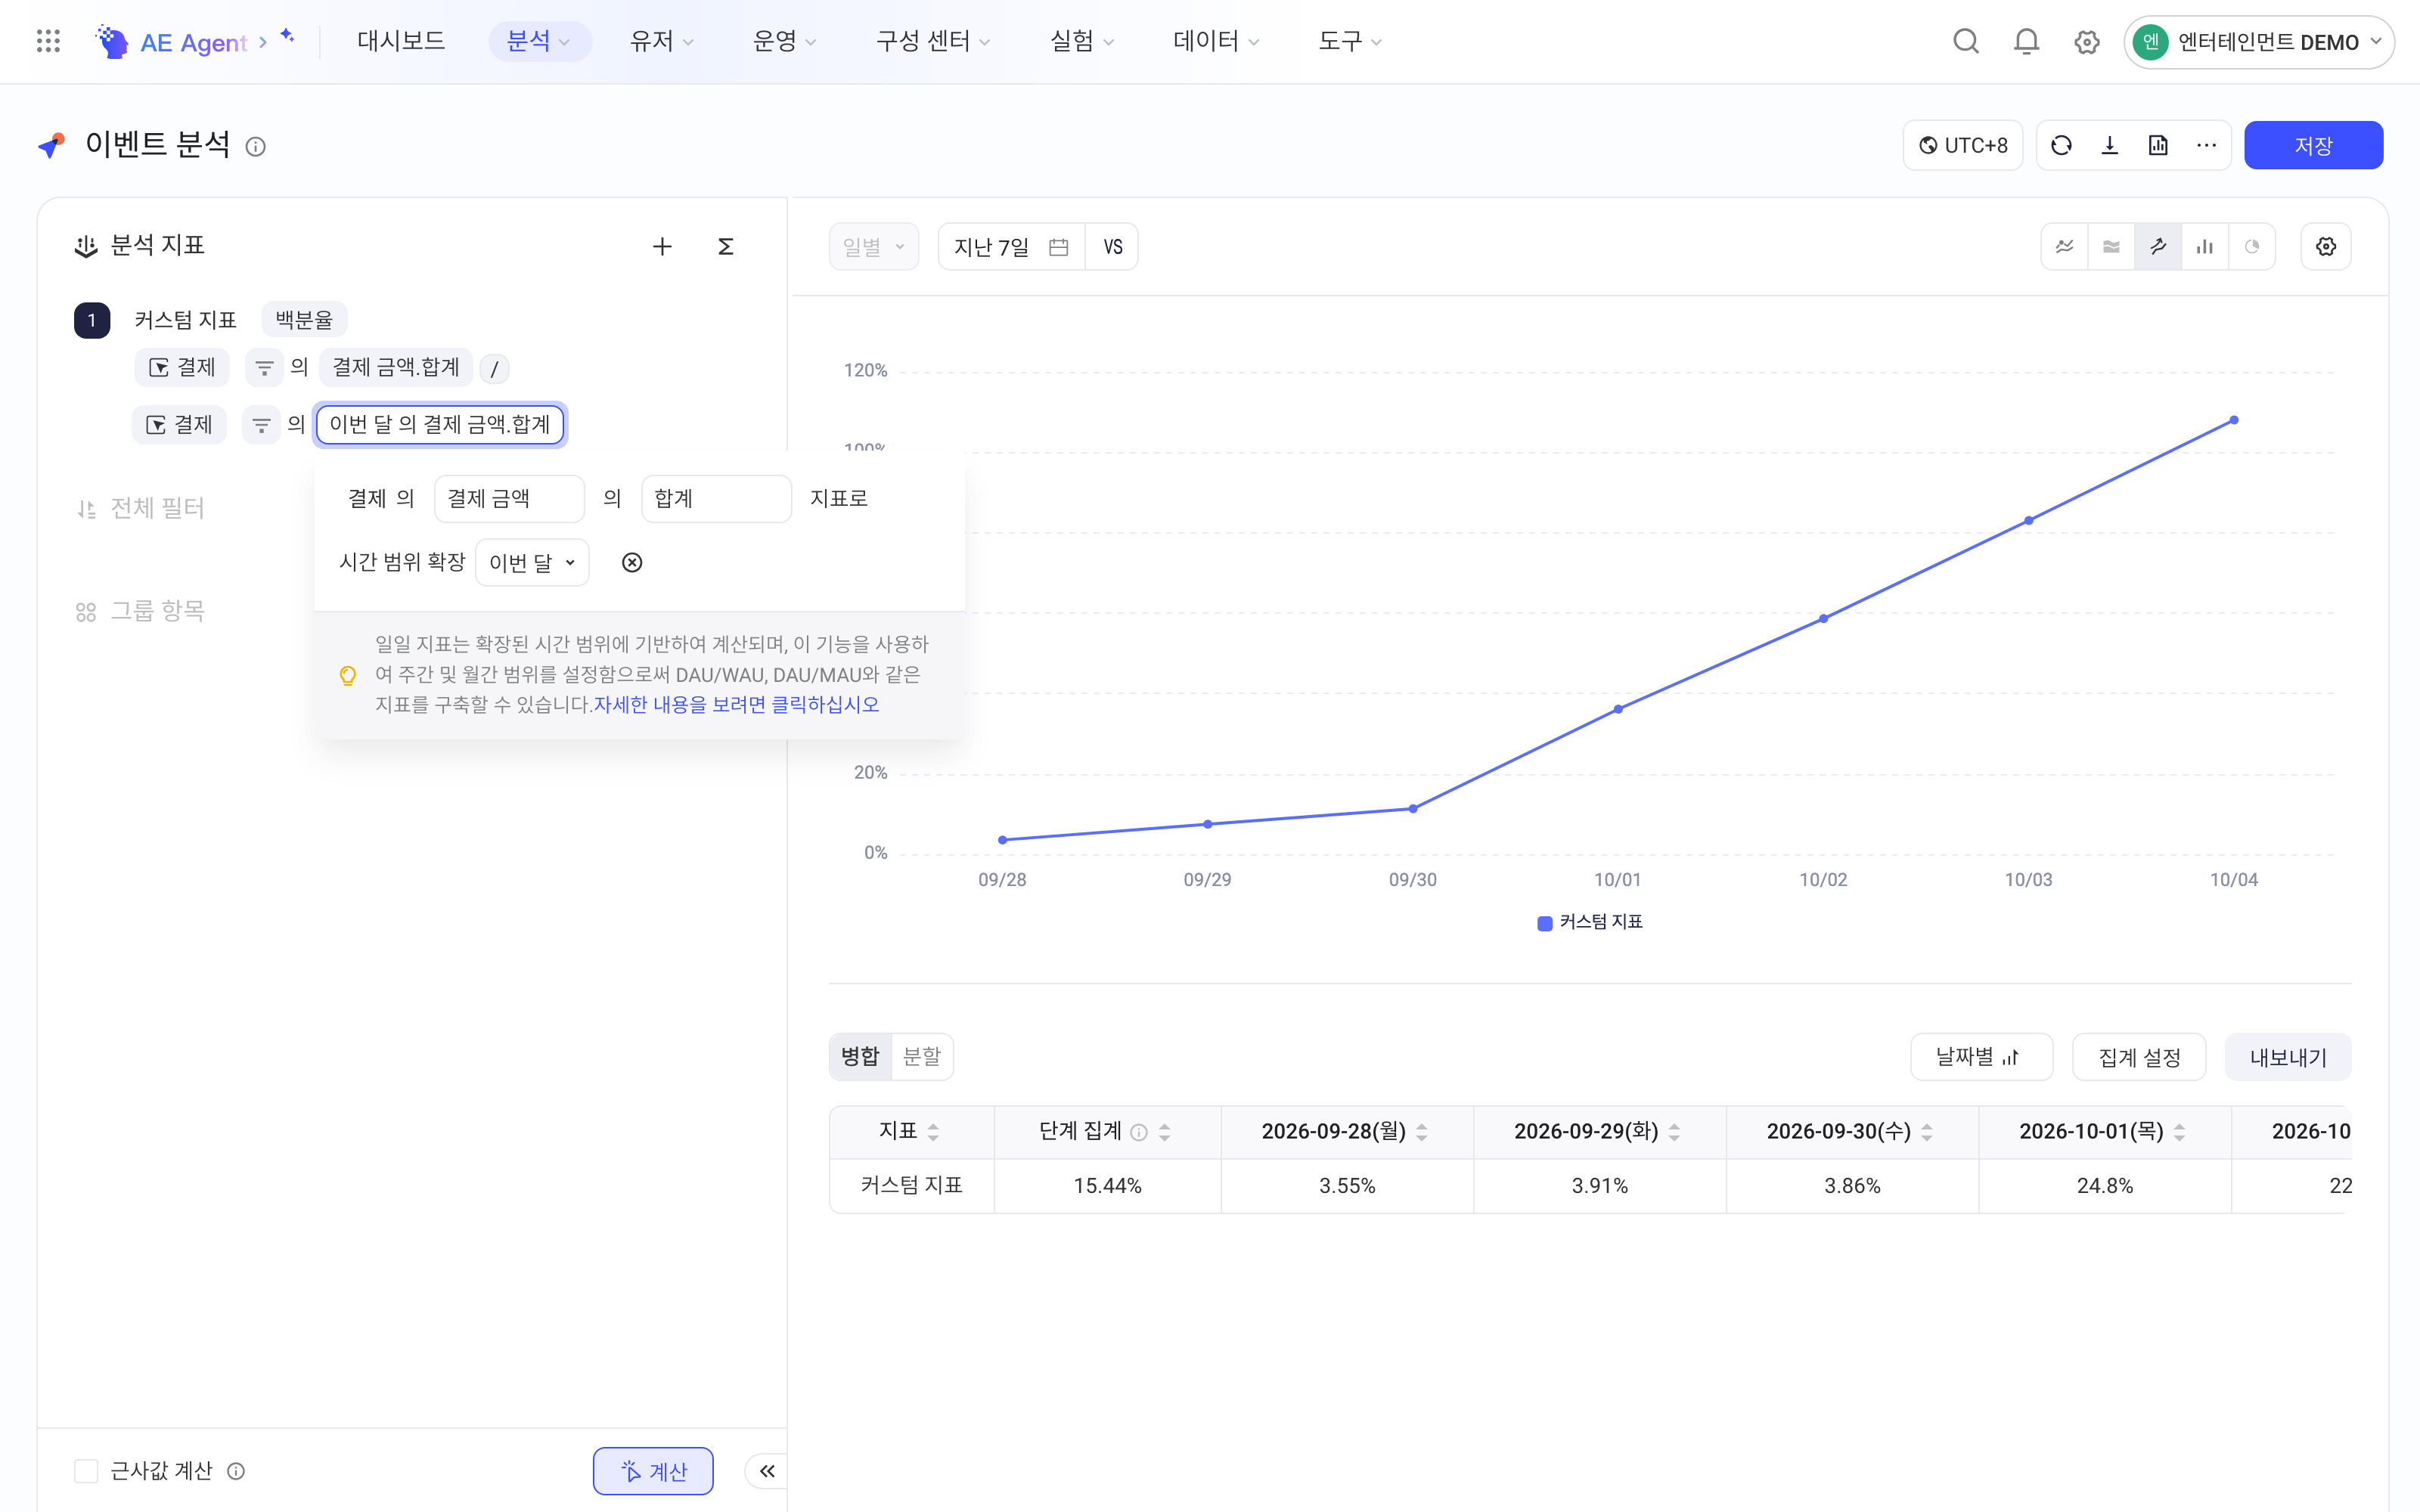
Task: Open the more options ellipsis icon
Action: tap(2207, 146)
